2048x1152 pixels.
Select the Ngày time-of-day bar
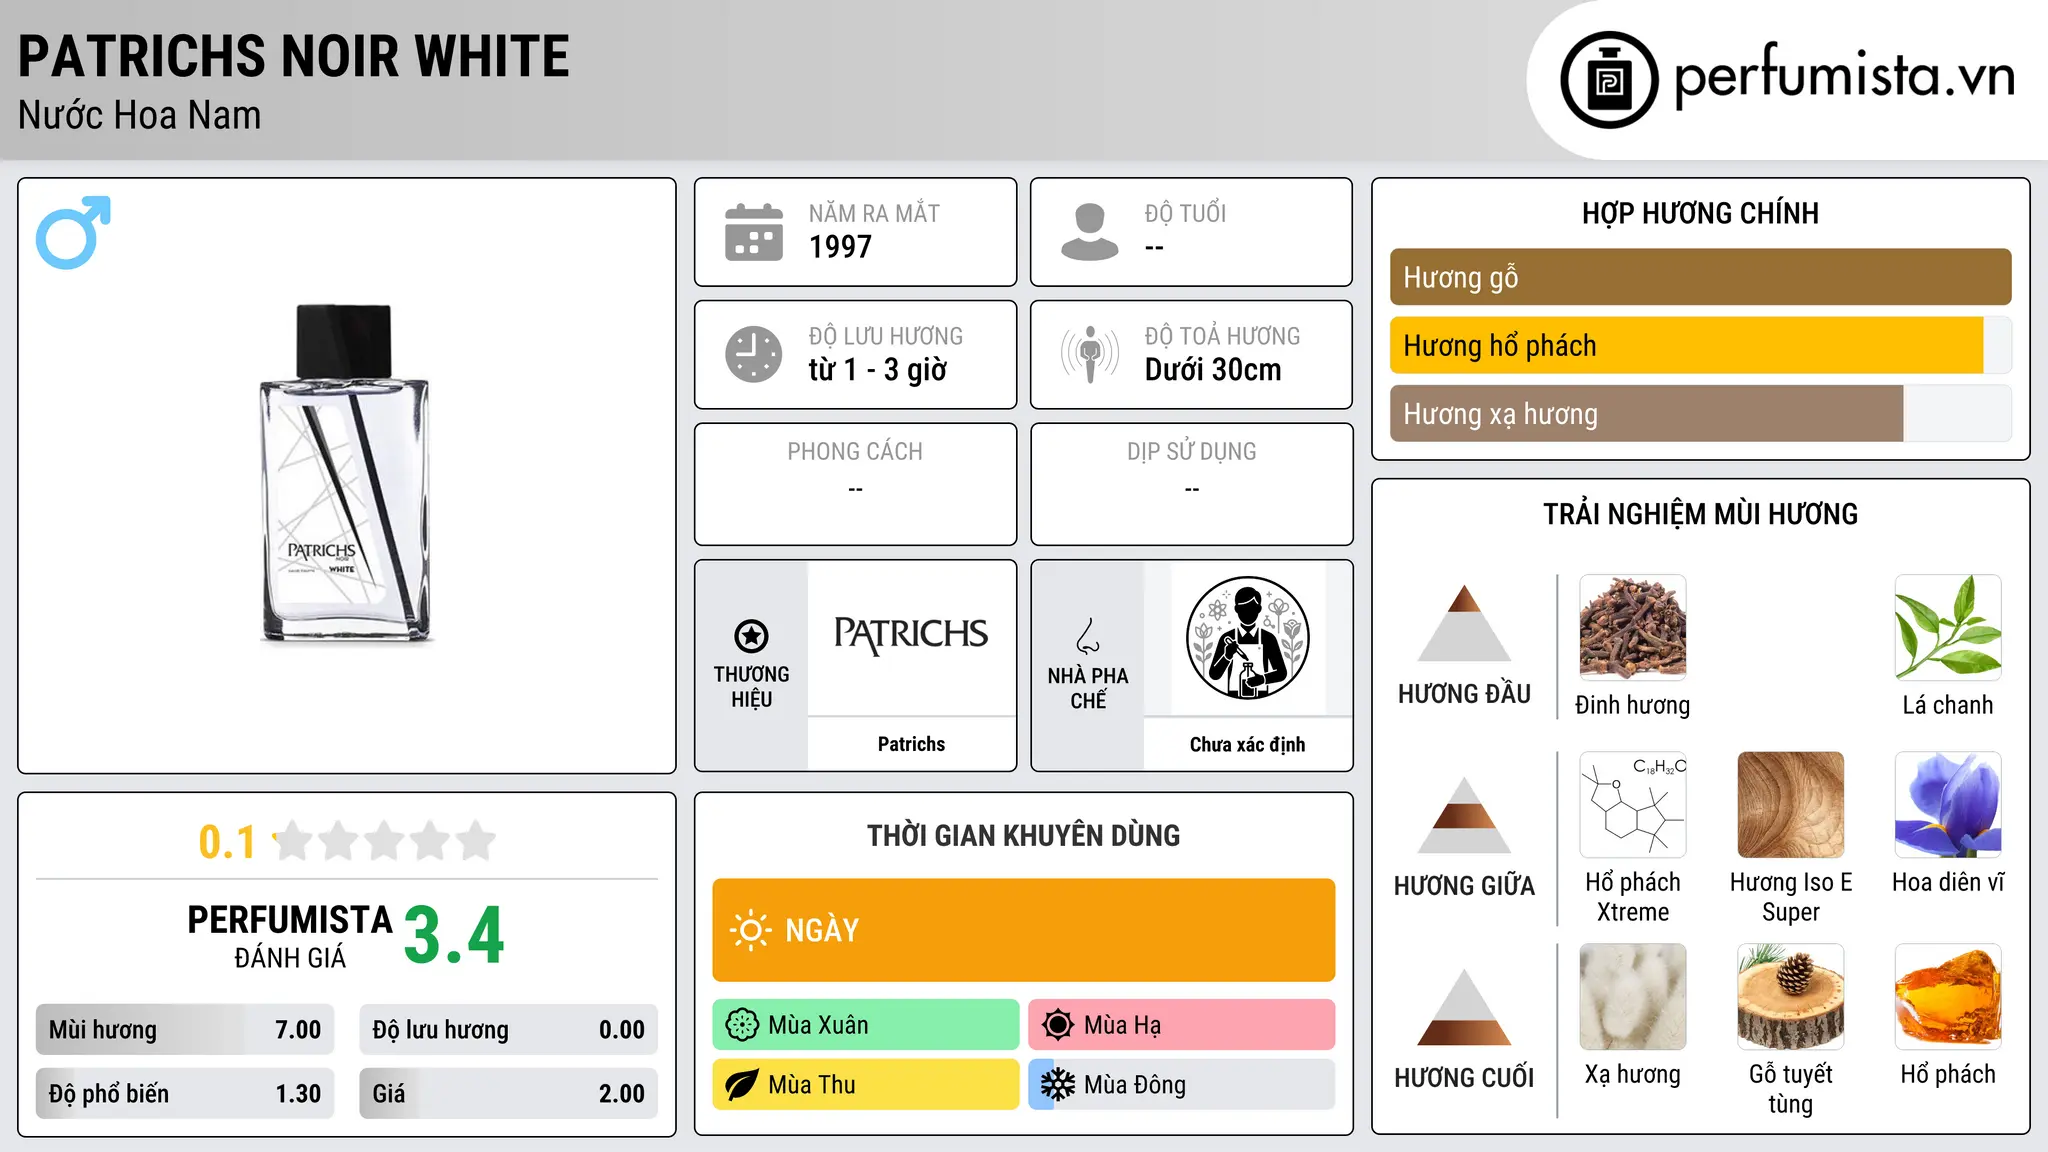(x=1023, y=930)
